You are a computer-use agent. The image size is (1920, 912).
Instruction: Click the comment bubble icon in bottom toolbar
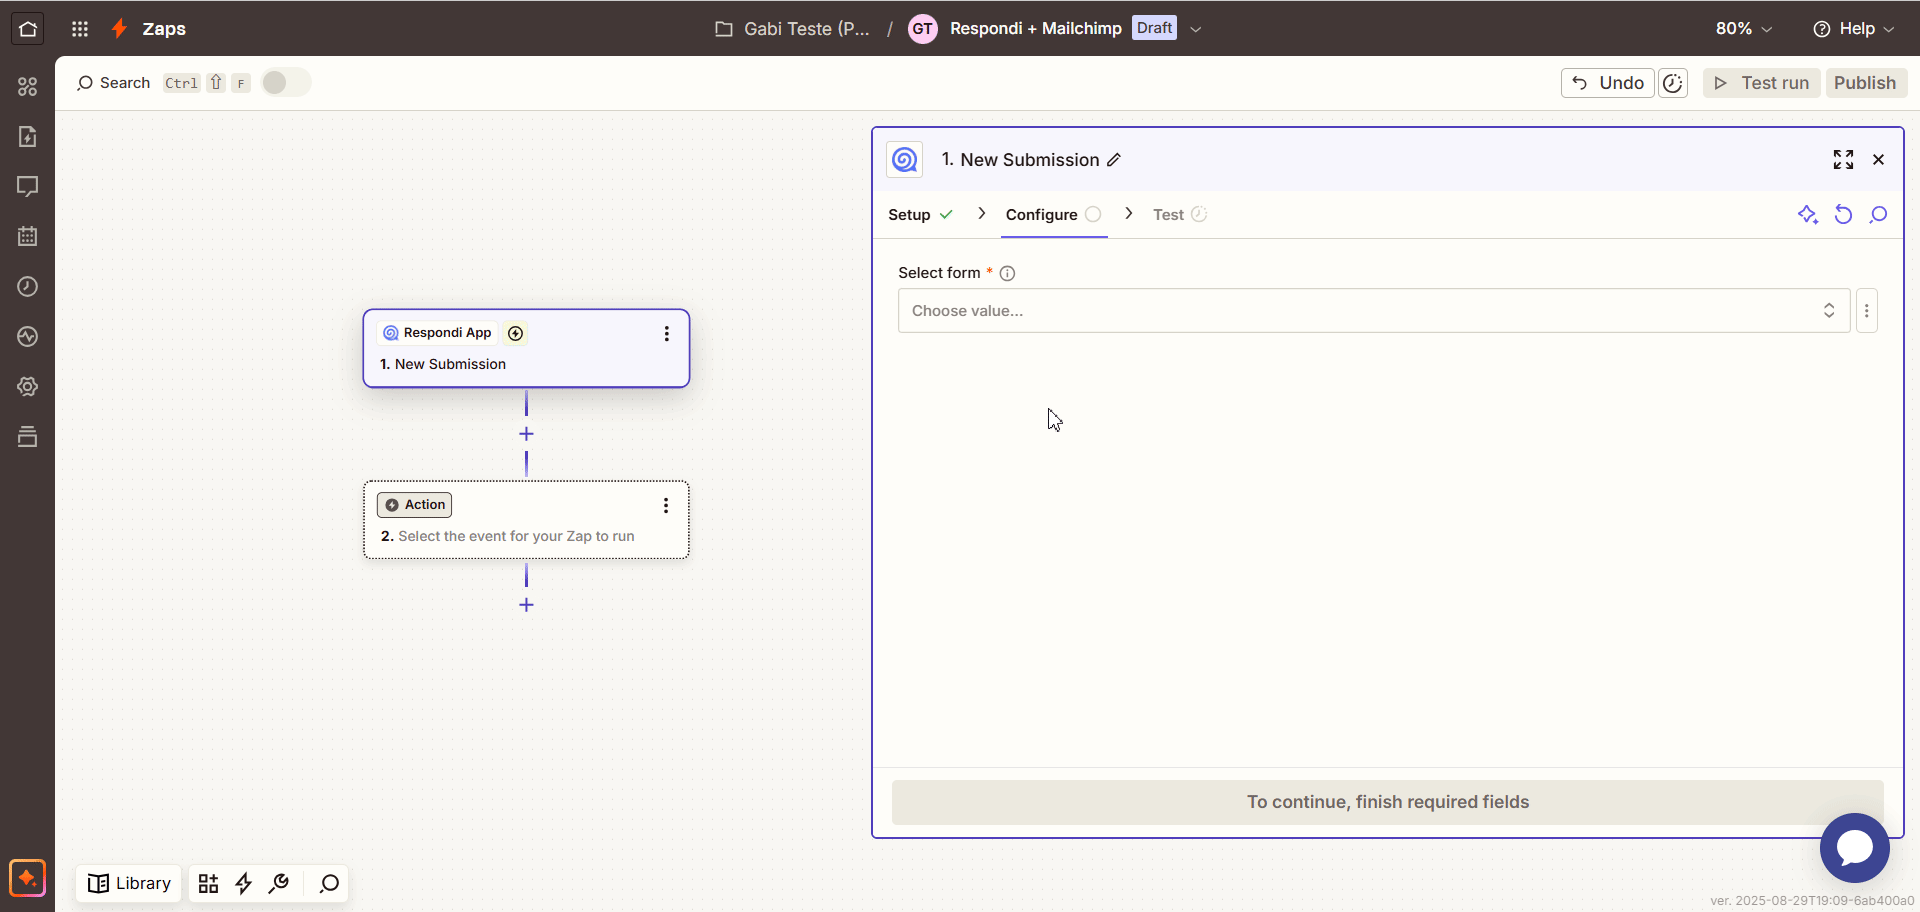point(329,883)
